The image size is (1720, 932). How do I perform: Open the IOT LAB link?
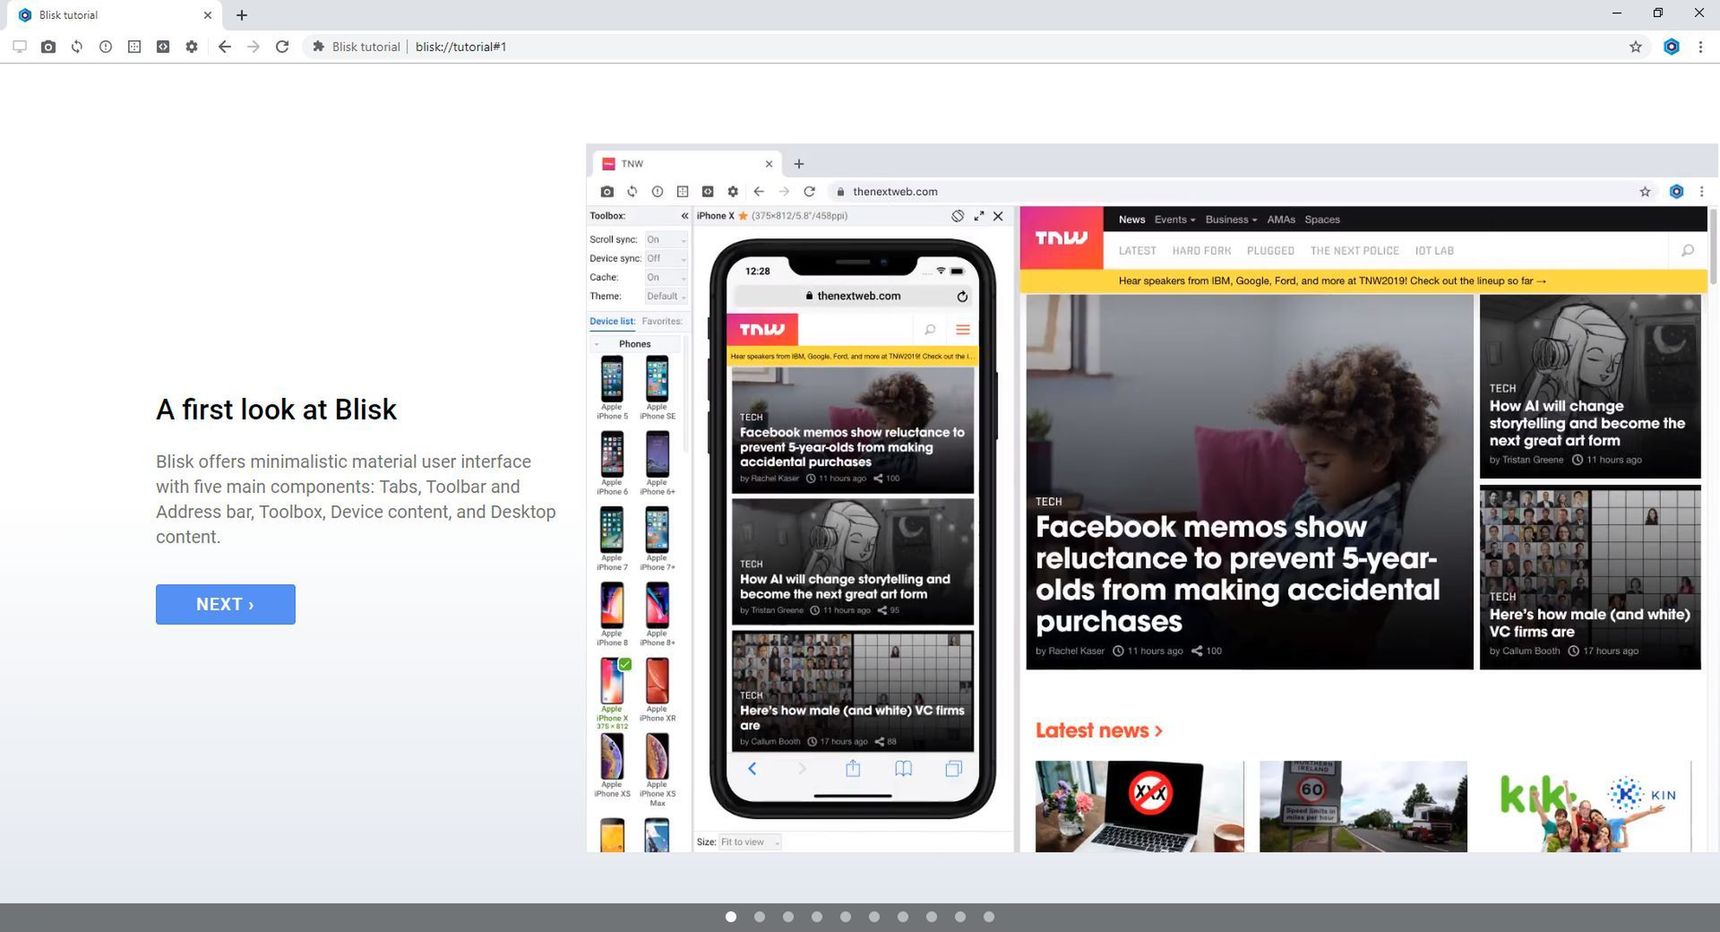pyautogui.click(x=1435, y=251)
